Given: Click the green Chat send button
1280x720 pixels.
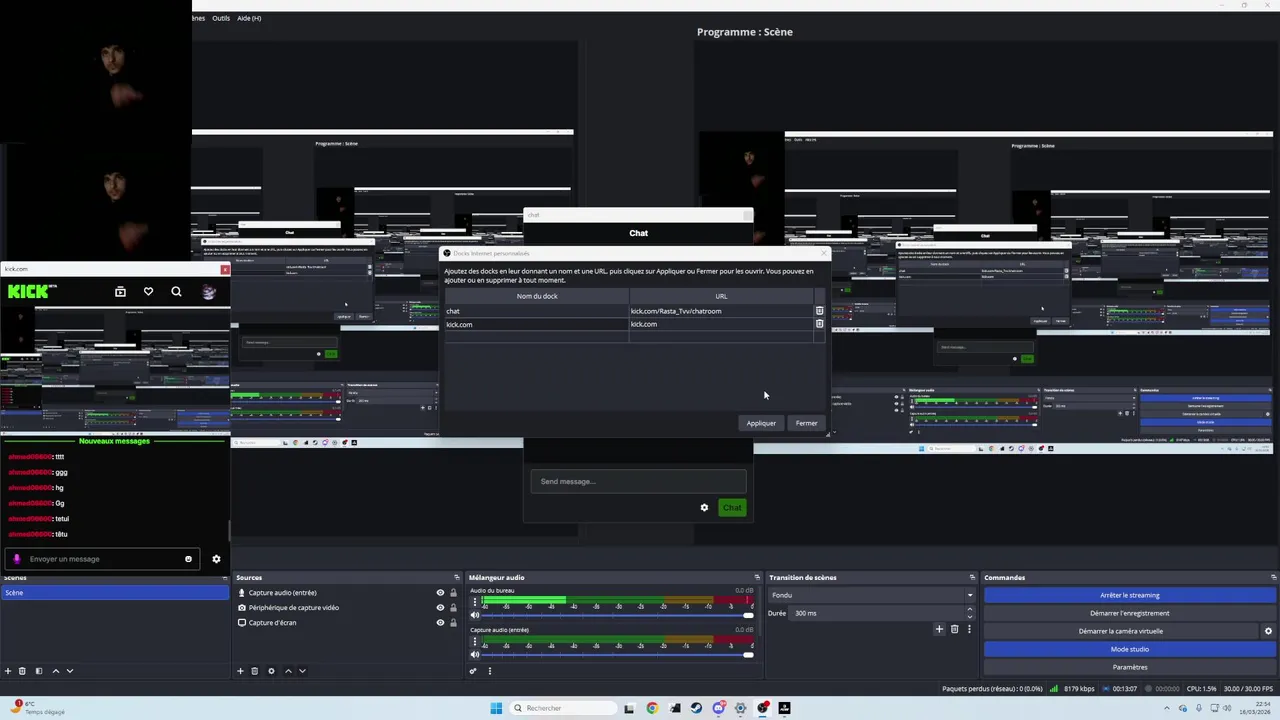Looking at the screenshot, I should pyautogui.click(x=732, y=508).
